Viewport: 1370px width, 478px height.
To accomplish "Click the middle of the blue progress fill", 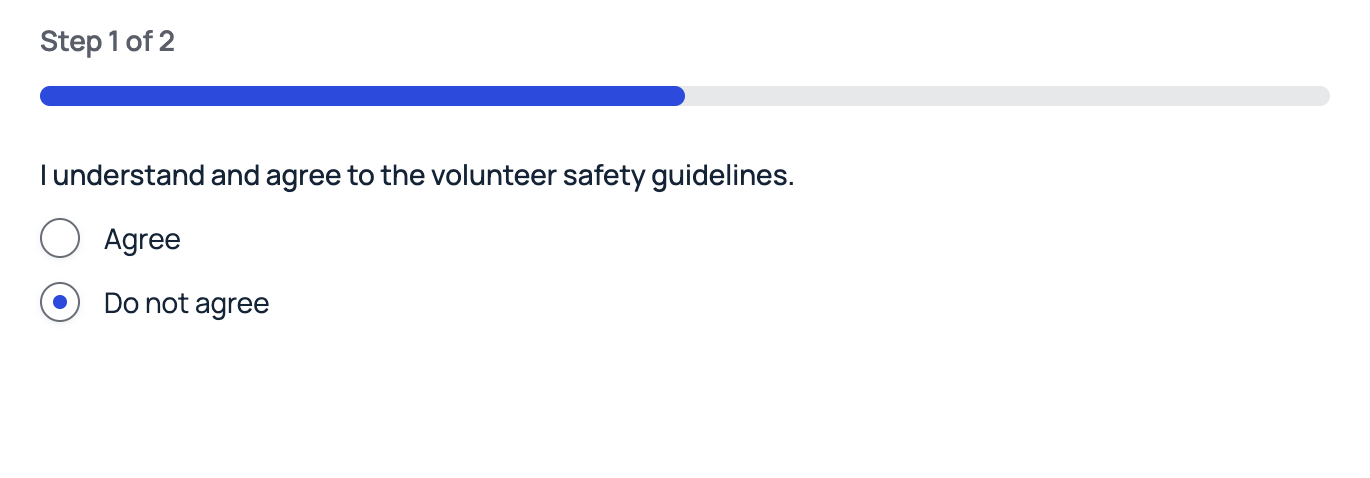I will (362, 96).
